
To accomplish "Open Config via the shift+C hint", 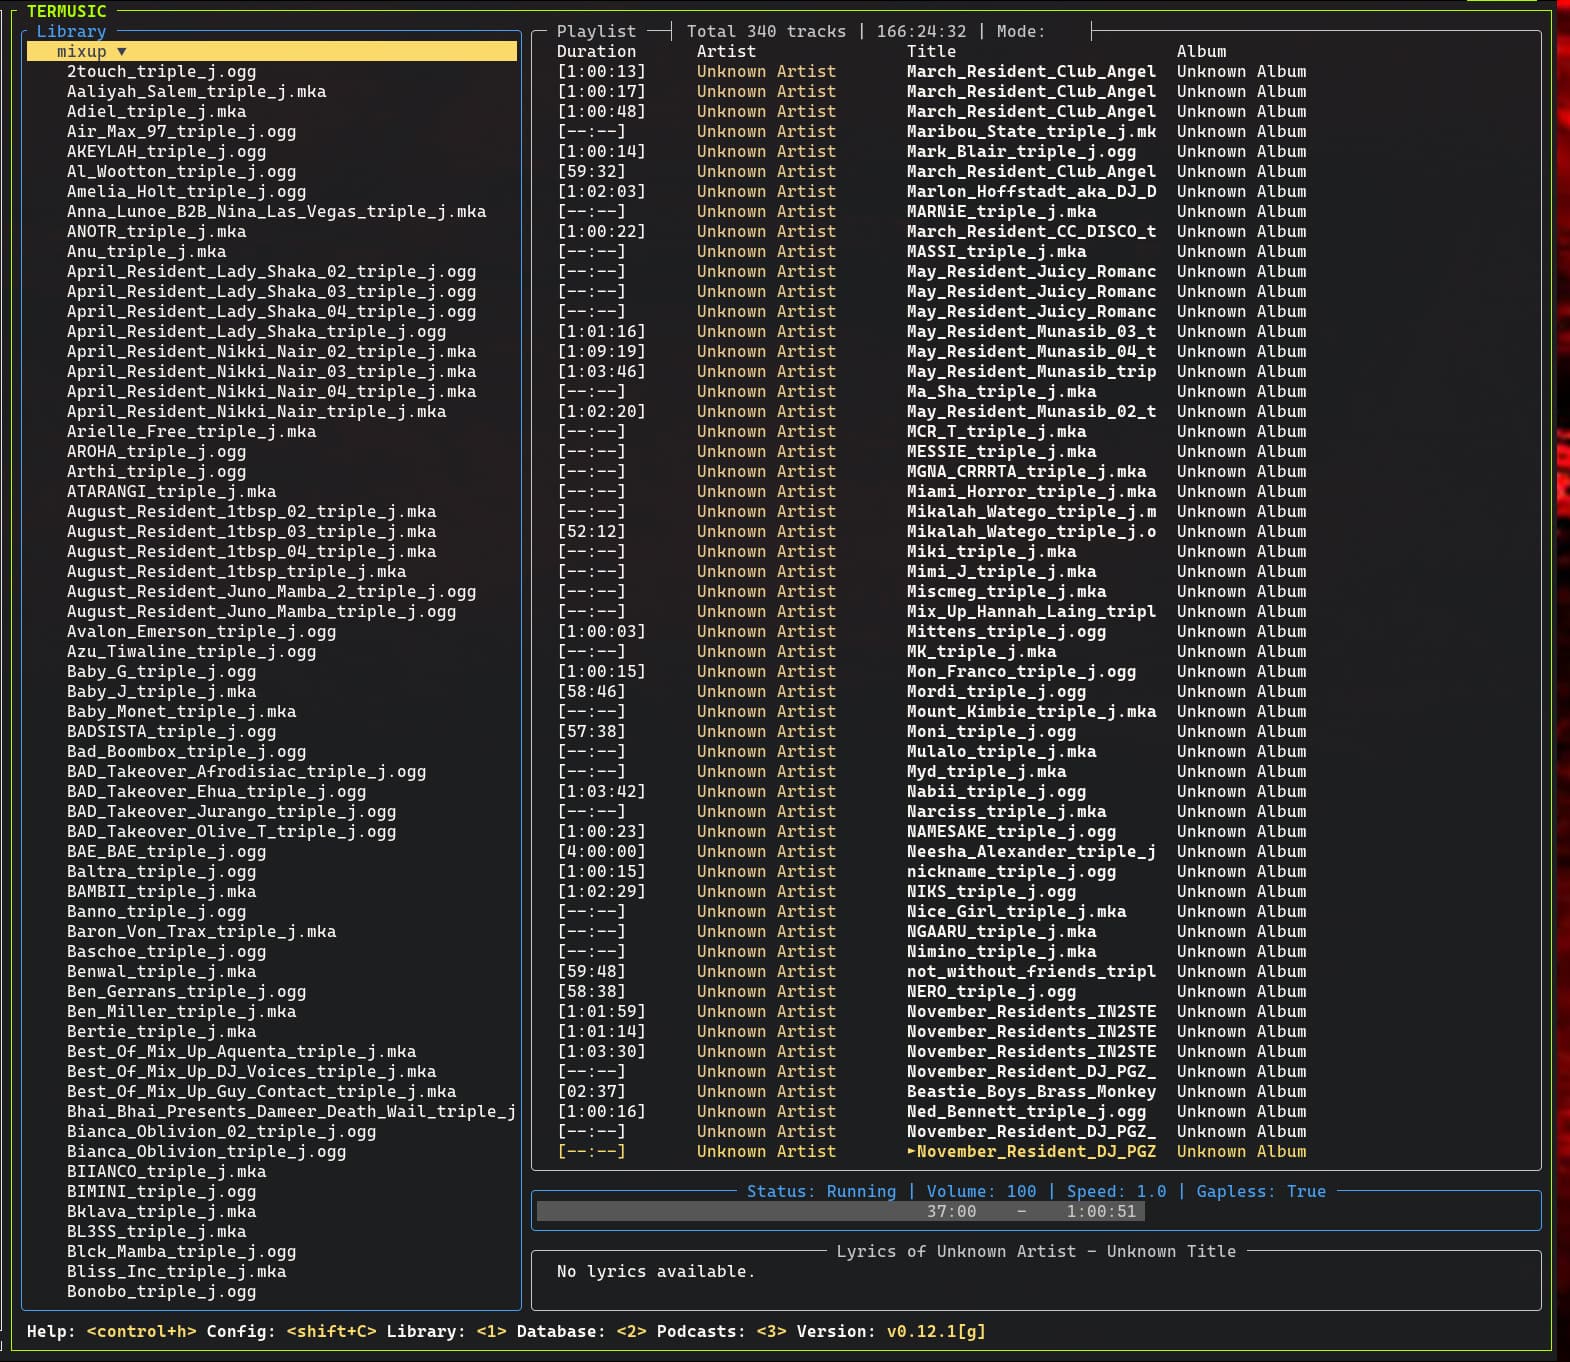I will tap(331, 1331).
